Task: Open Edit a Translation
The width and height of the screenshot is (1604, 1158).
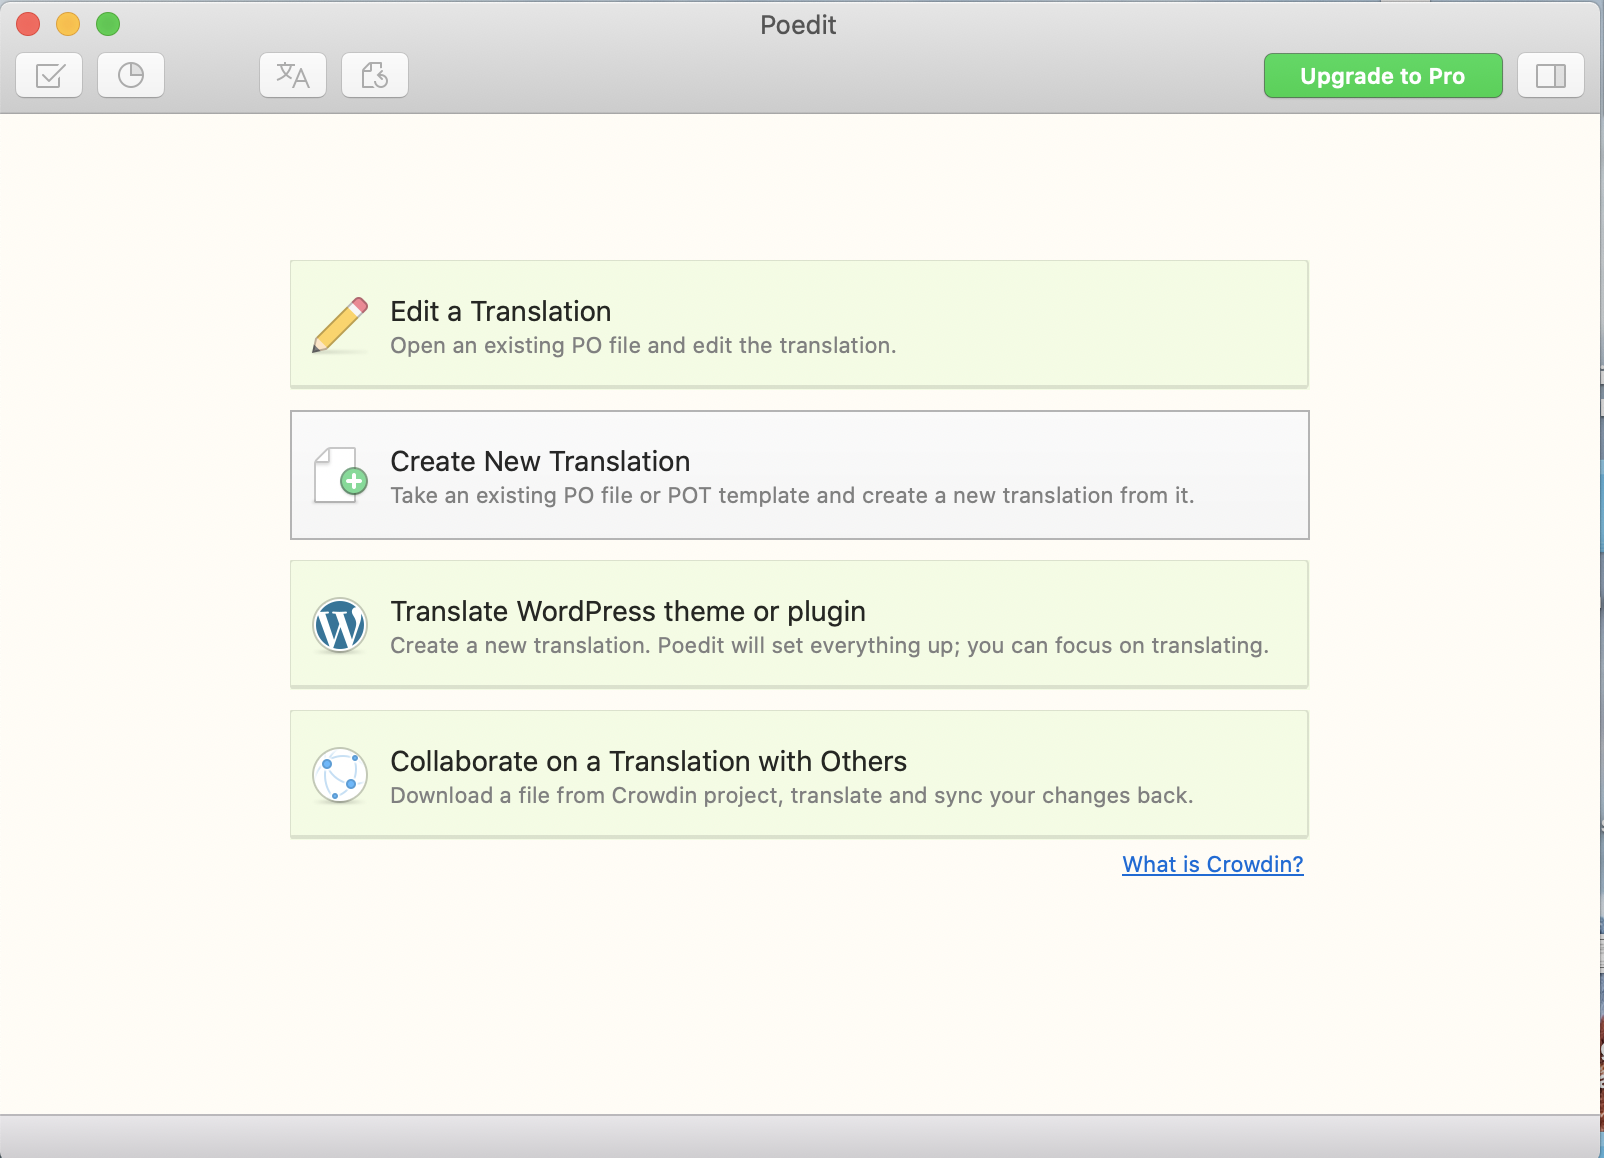Action: 798,324
